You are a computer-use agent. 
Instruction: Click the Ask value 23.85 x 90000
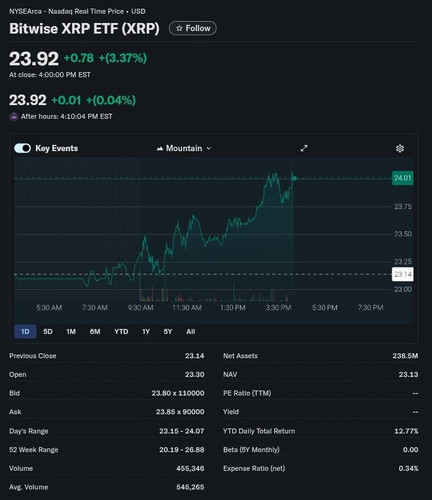tap(180, 412)
